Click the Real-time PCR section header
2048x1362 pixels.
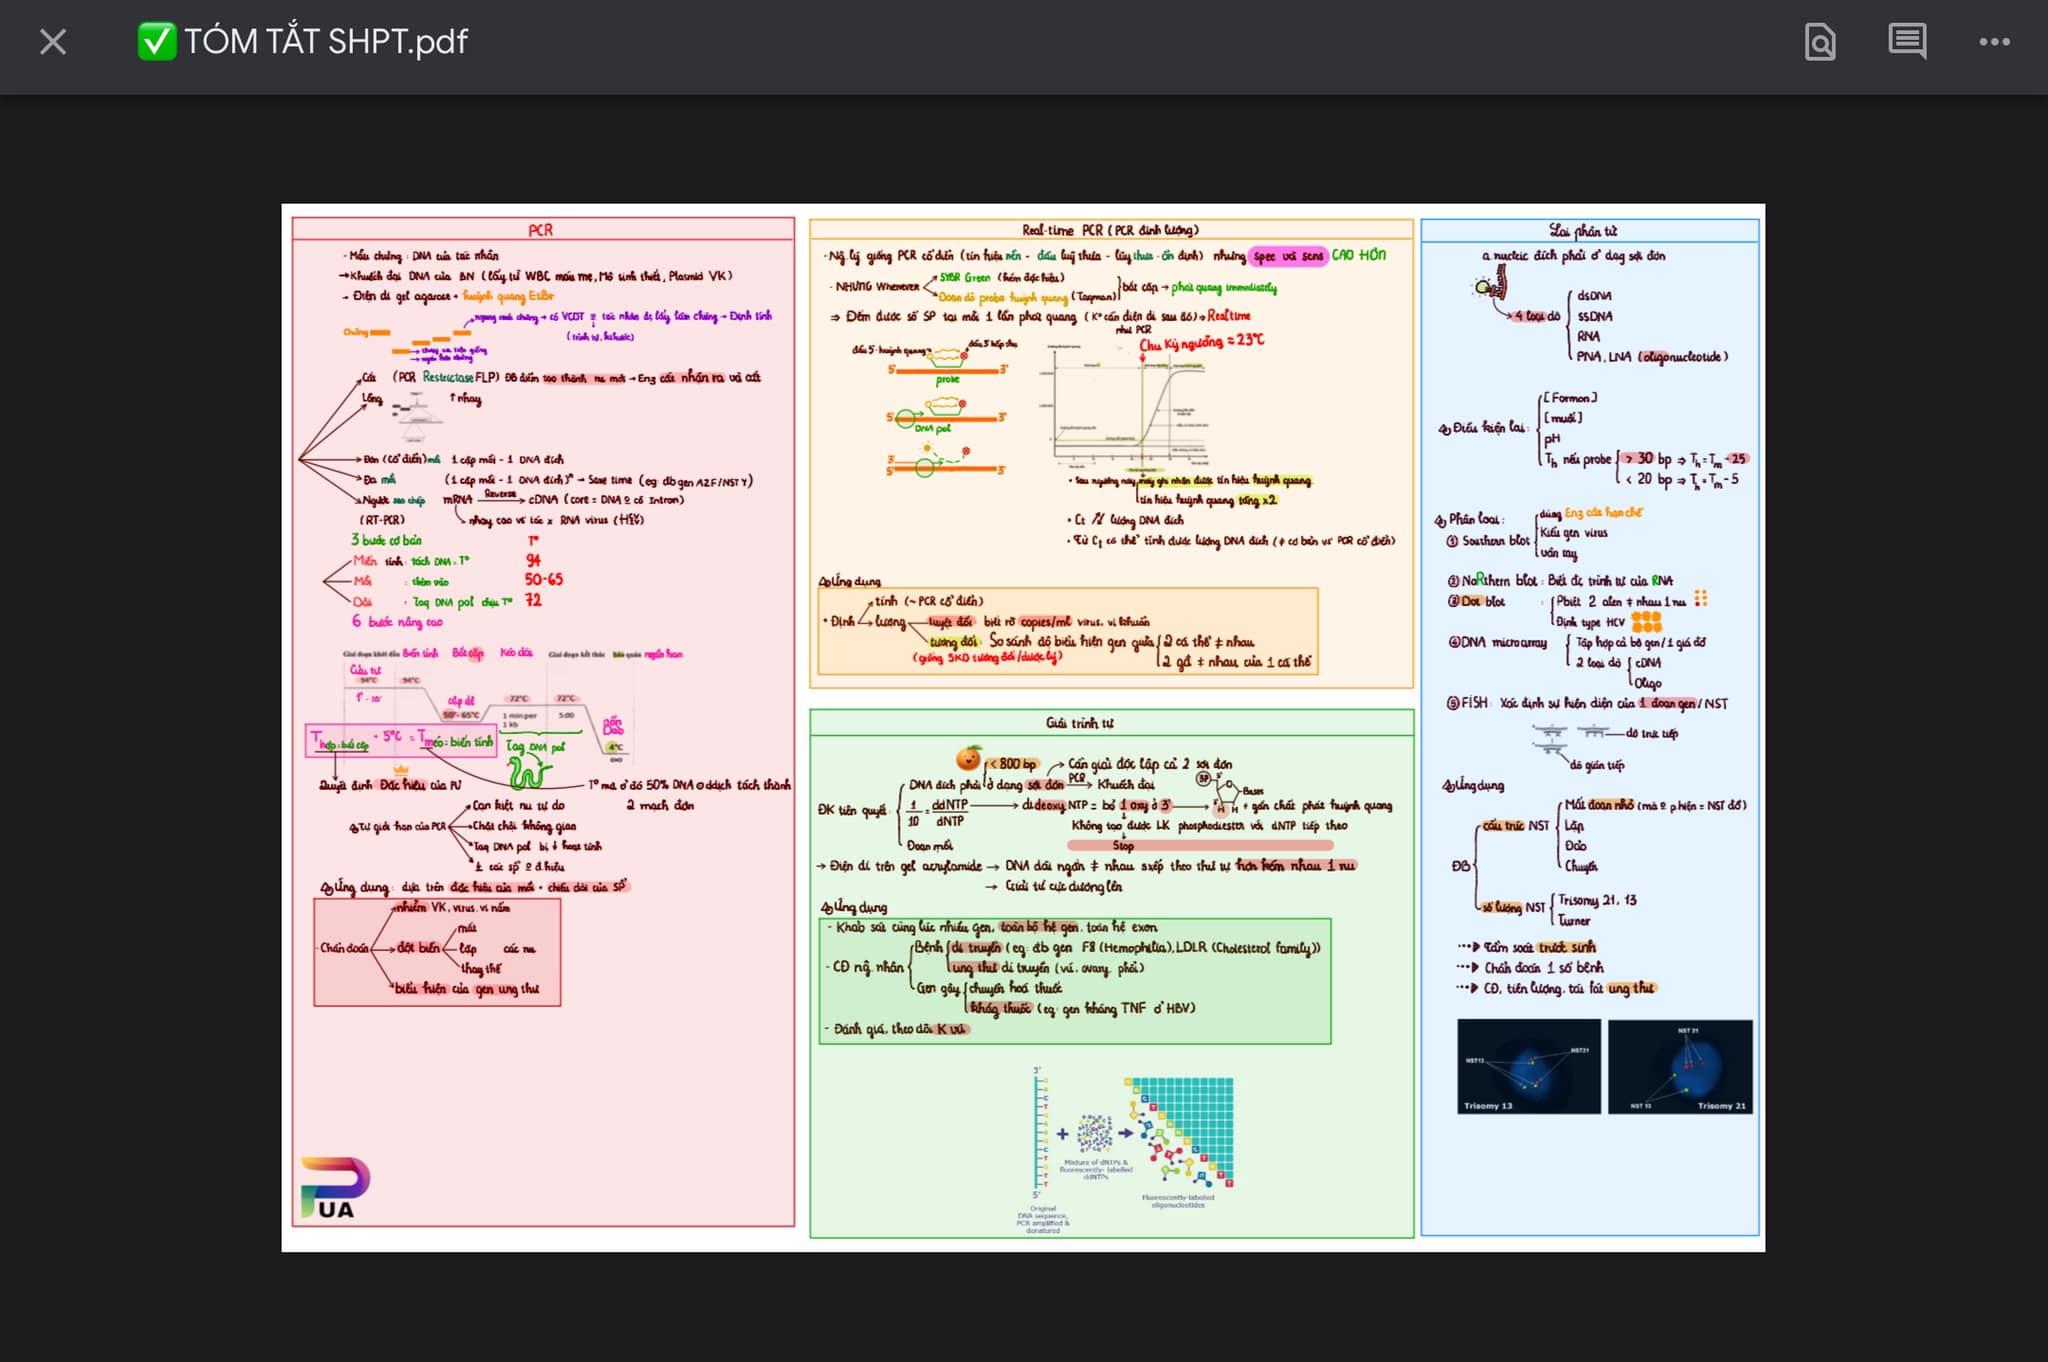[x=1110, y=230]
